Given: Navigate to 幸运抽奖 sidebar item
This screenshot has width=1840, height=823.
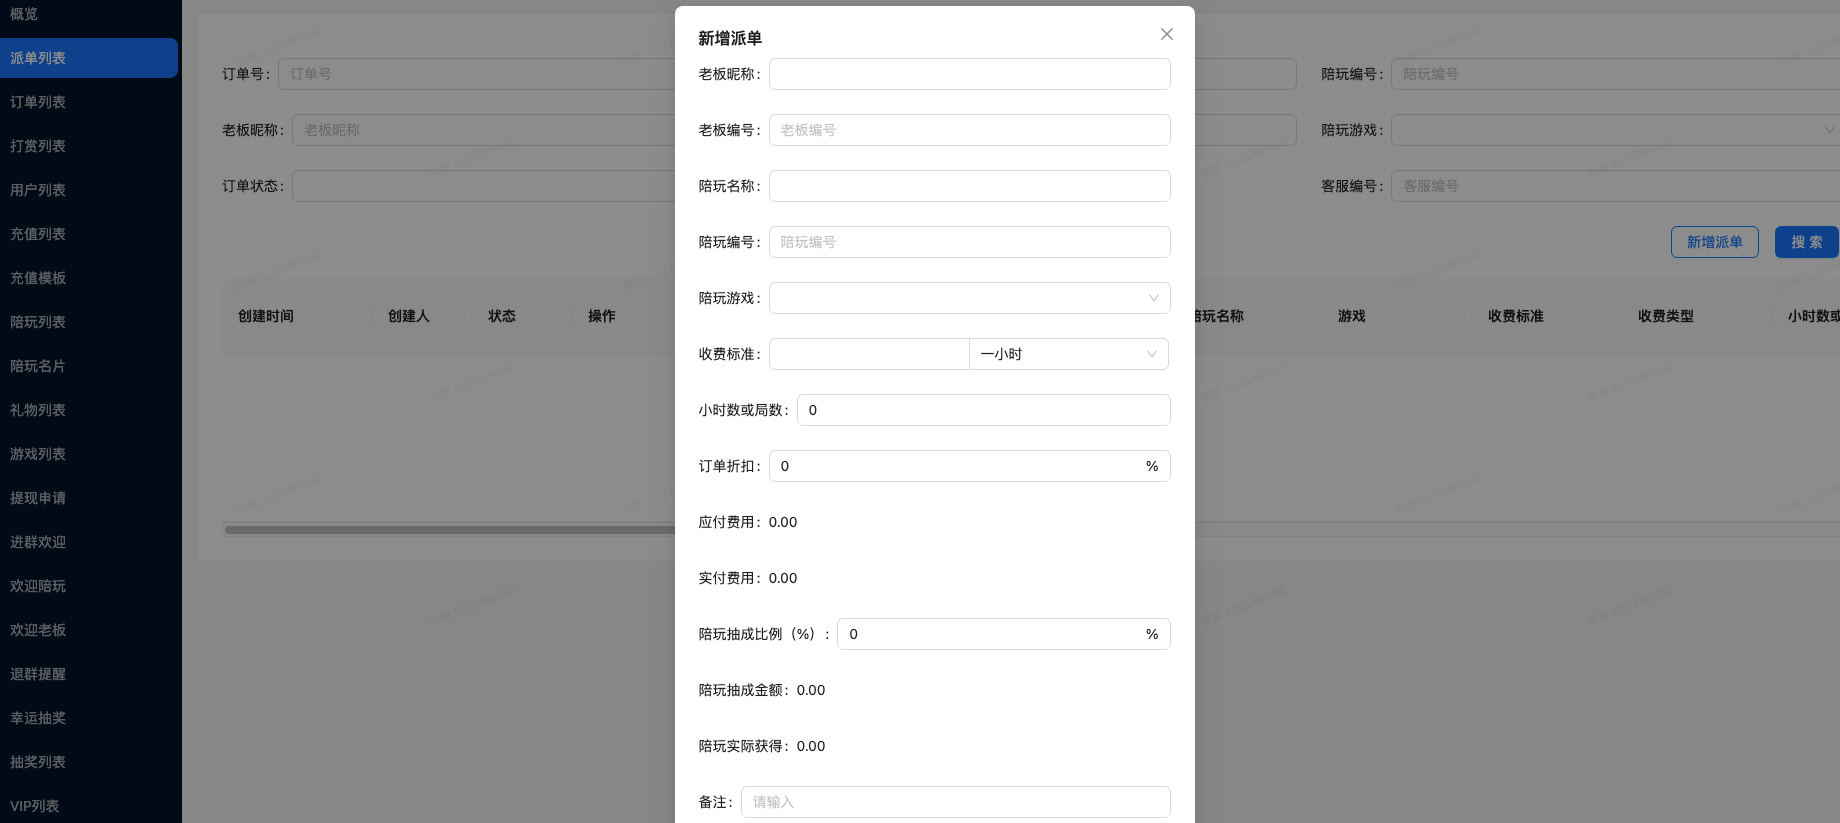Looking at the screenshot, I should (38, 718).
